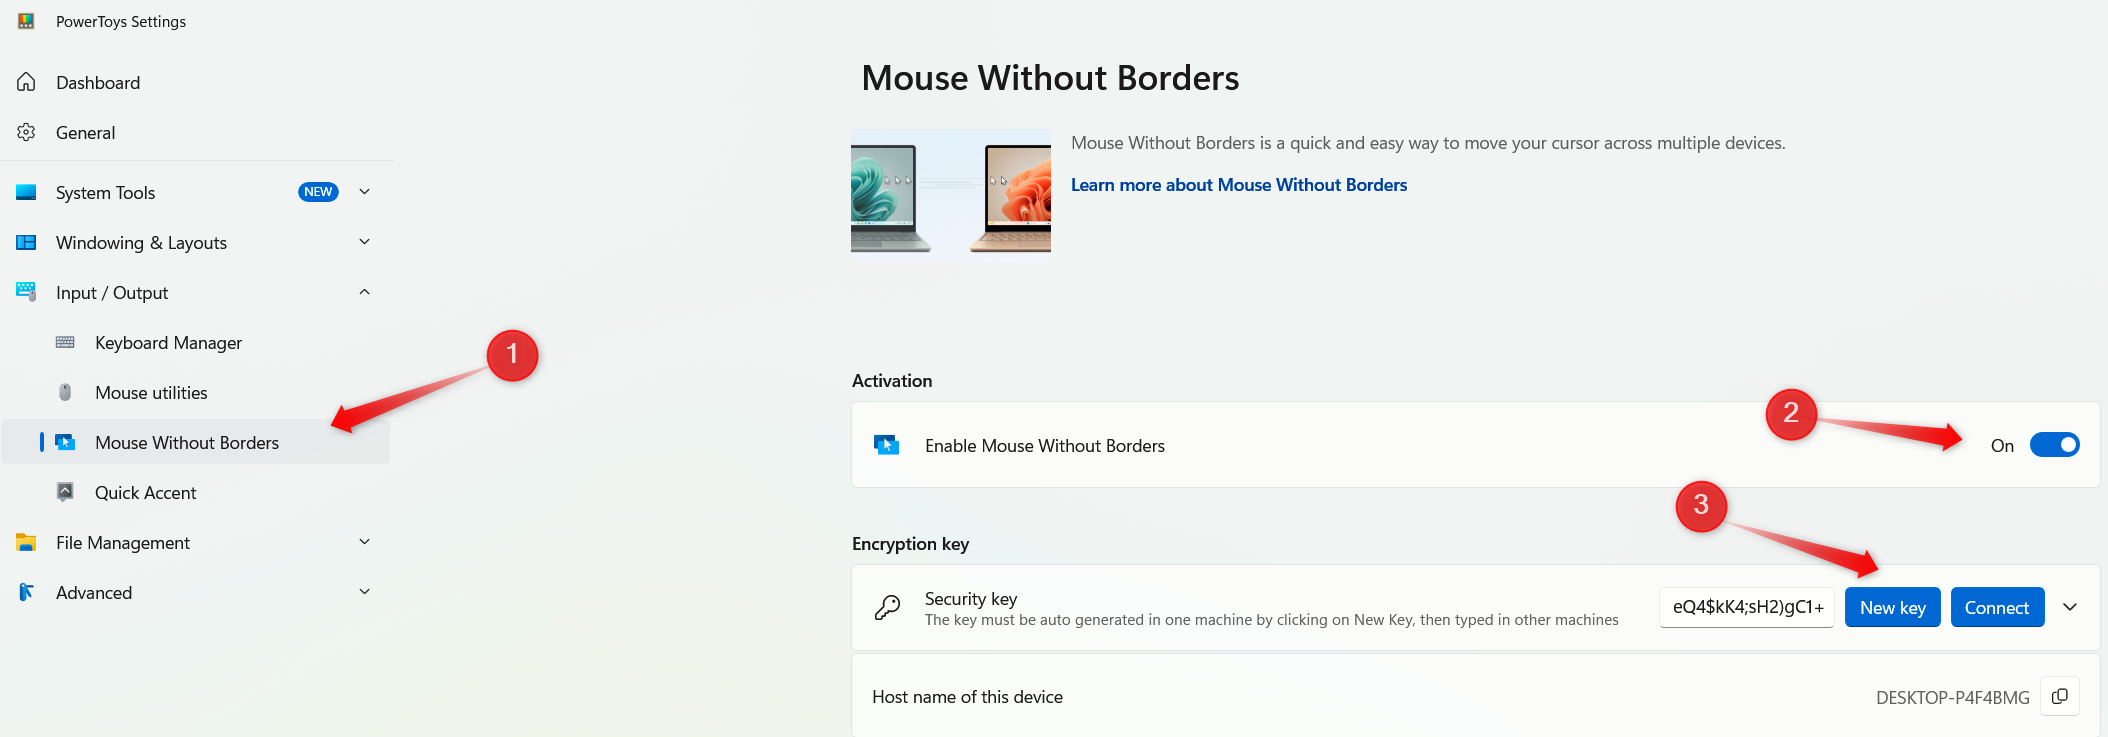Click the Activation heading

(x=892, y=381)
